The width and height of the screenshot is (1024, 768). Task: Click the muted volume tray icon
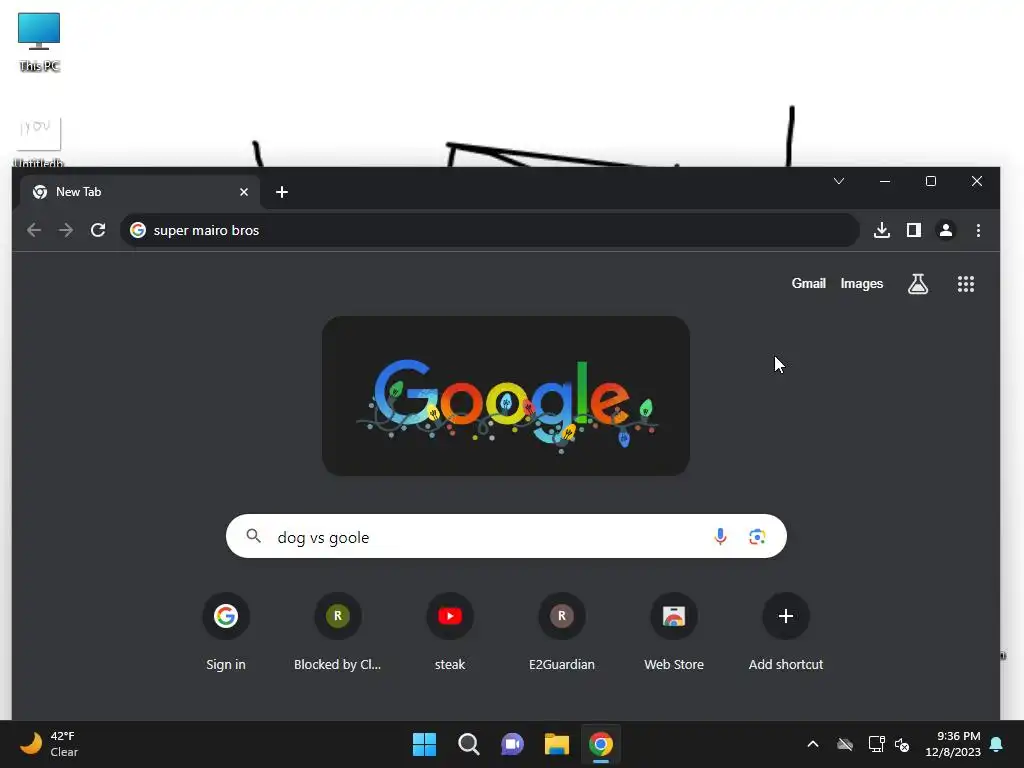903,744
